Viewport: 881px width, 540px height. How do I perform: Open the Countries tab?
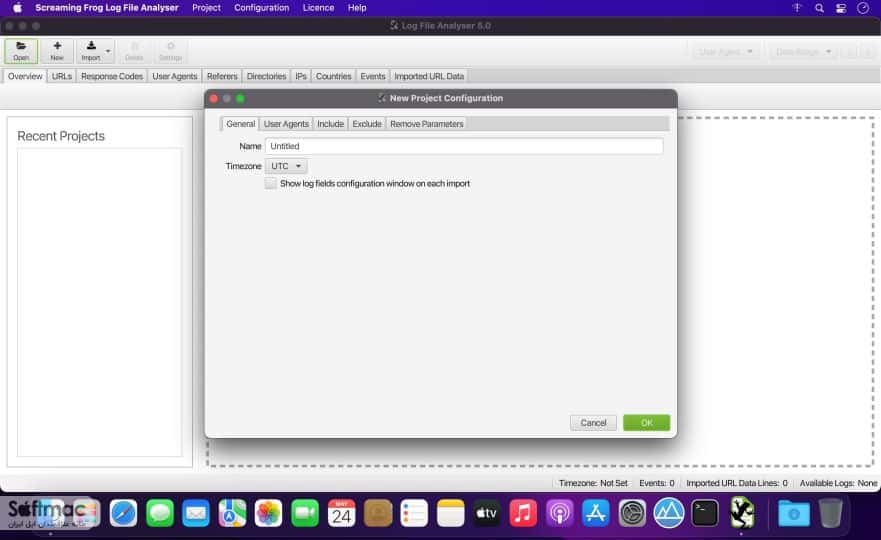pos(333,76)
